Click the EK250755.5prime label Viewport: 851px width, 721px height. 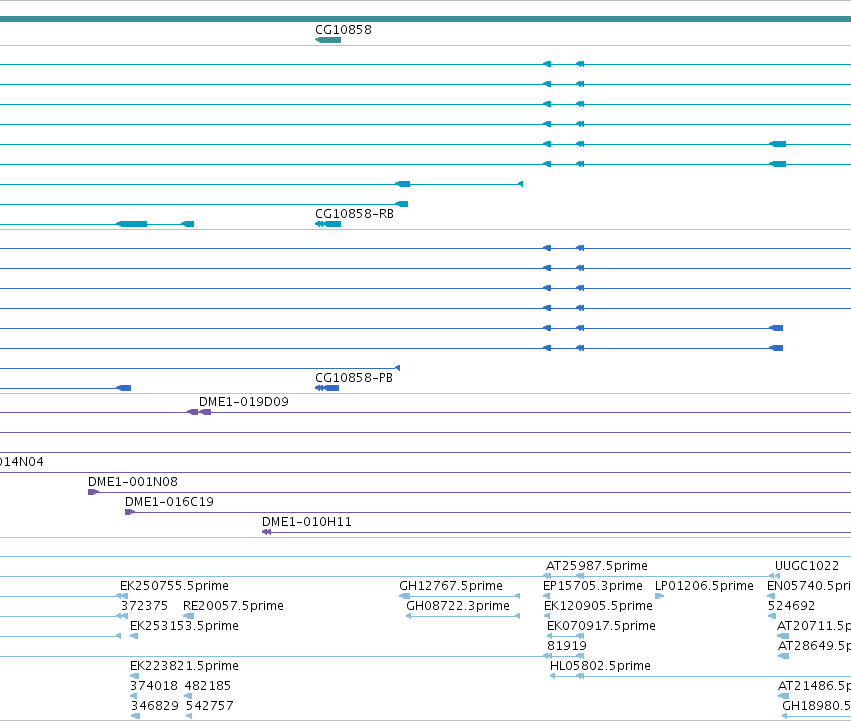[x=174, y=586]
